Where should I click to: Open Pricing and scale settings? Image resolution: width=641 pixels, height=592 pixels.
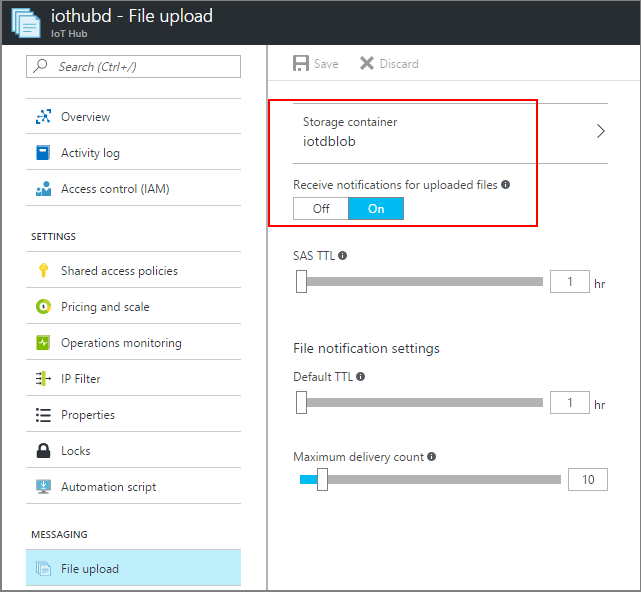[133, 306]
